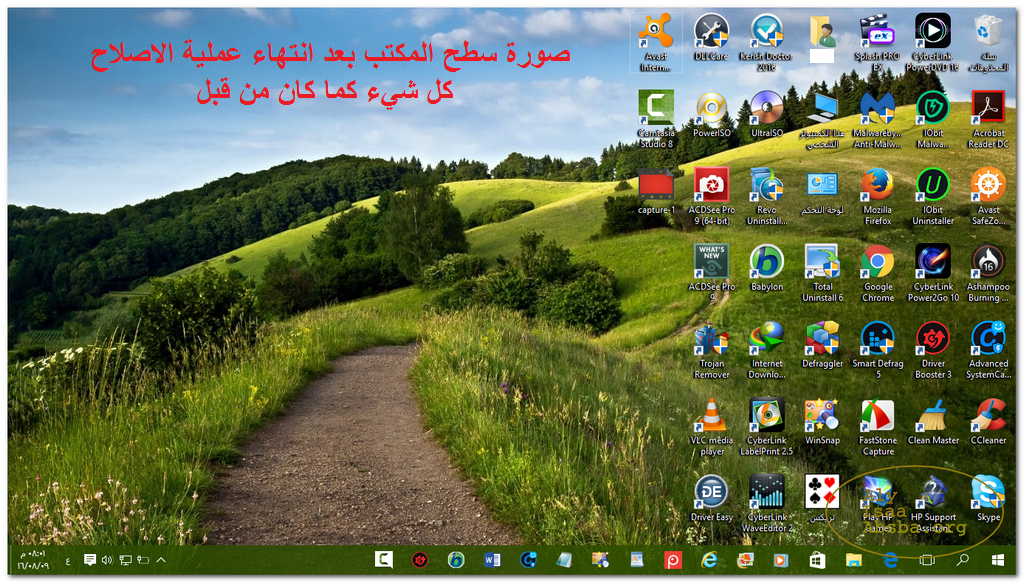Select the VLC media player icon
Screen dimensions: 1024x583
pos(711,416)
